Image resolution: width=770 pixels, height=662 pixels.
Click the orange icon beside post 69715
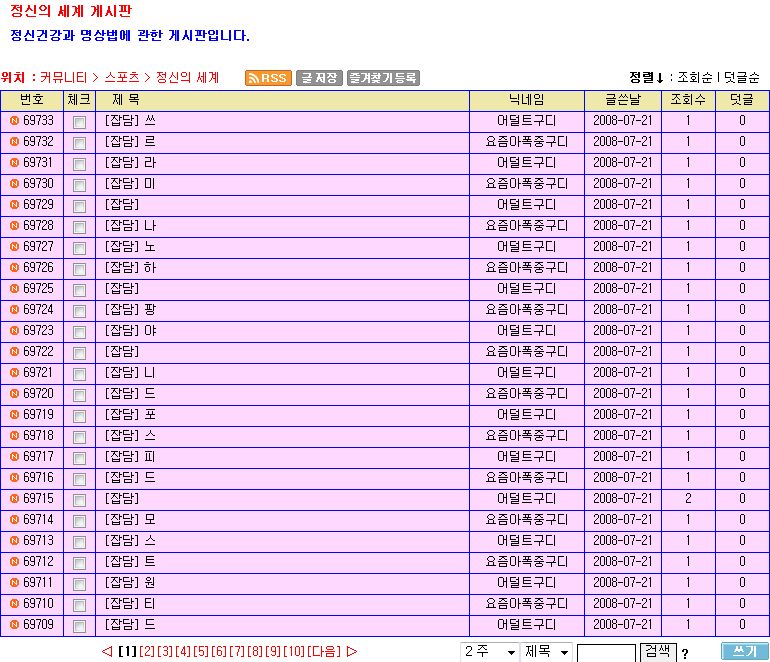pyautogui.click(x=14, y=499)
